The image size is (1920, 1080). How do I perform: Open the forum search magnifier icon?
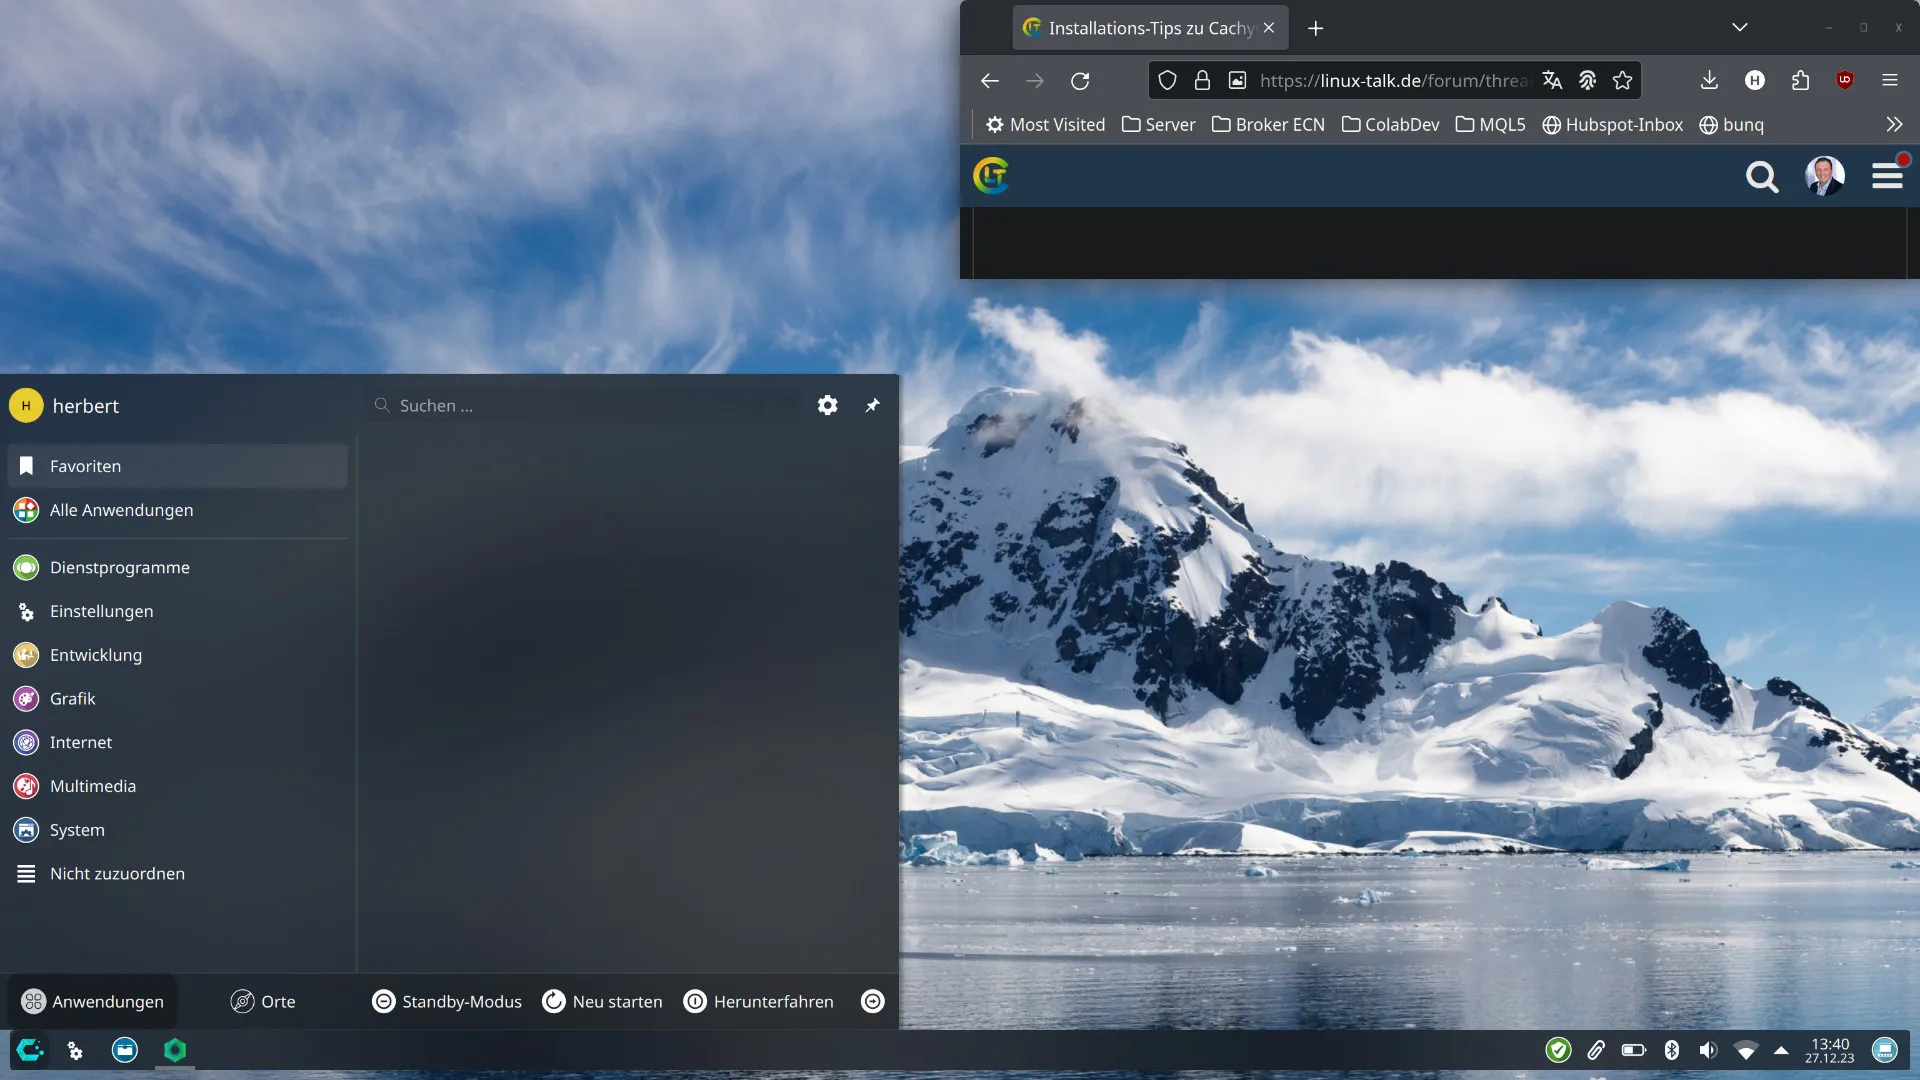(x=1762, y=177)
